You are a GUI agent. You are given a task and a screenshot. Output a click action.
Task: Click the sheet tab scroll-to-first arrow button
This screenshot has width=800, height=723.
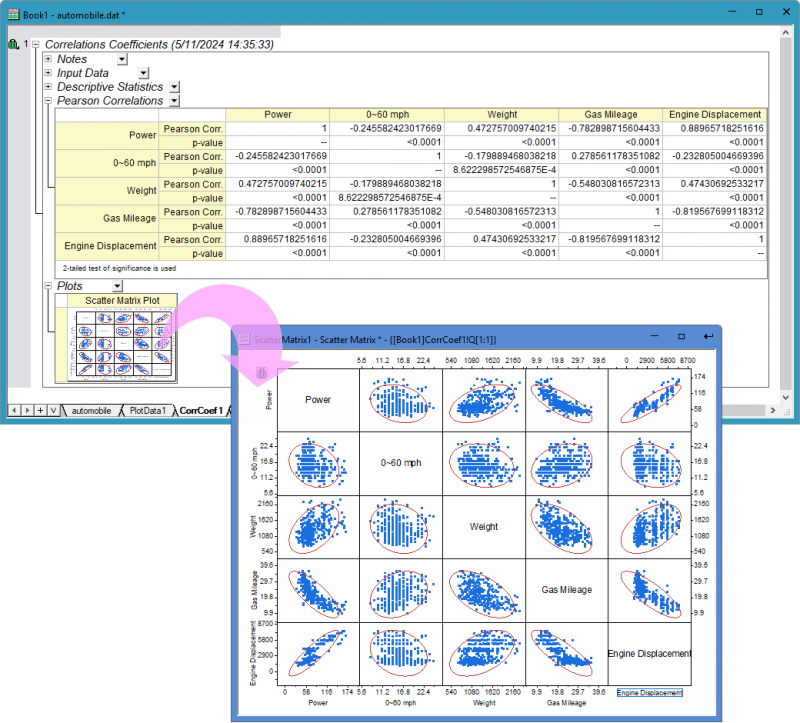(x=14, y=410)
